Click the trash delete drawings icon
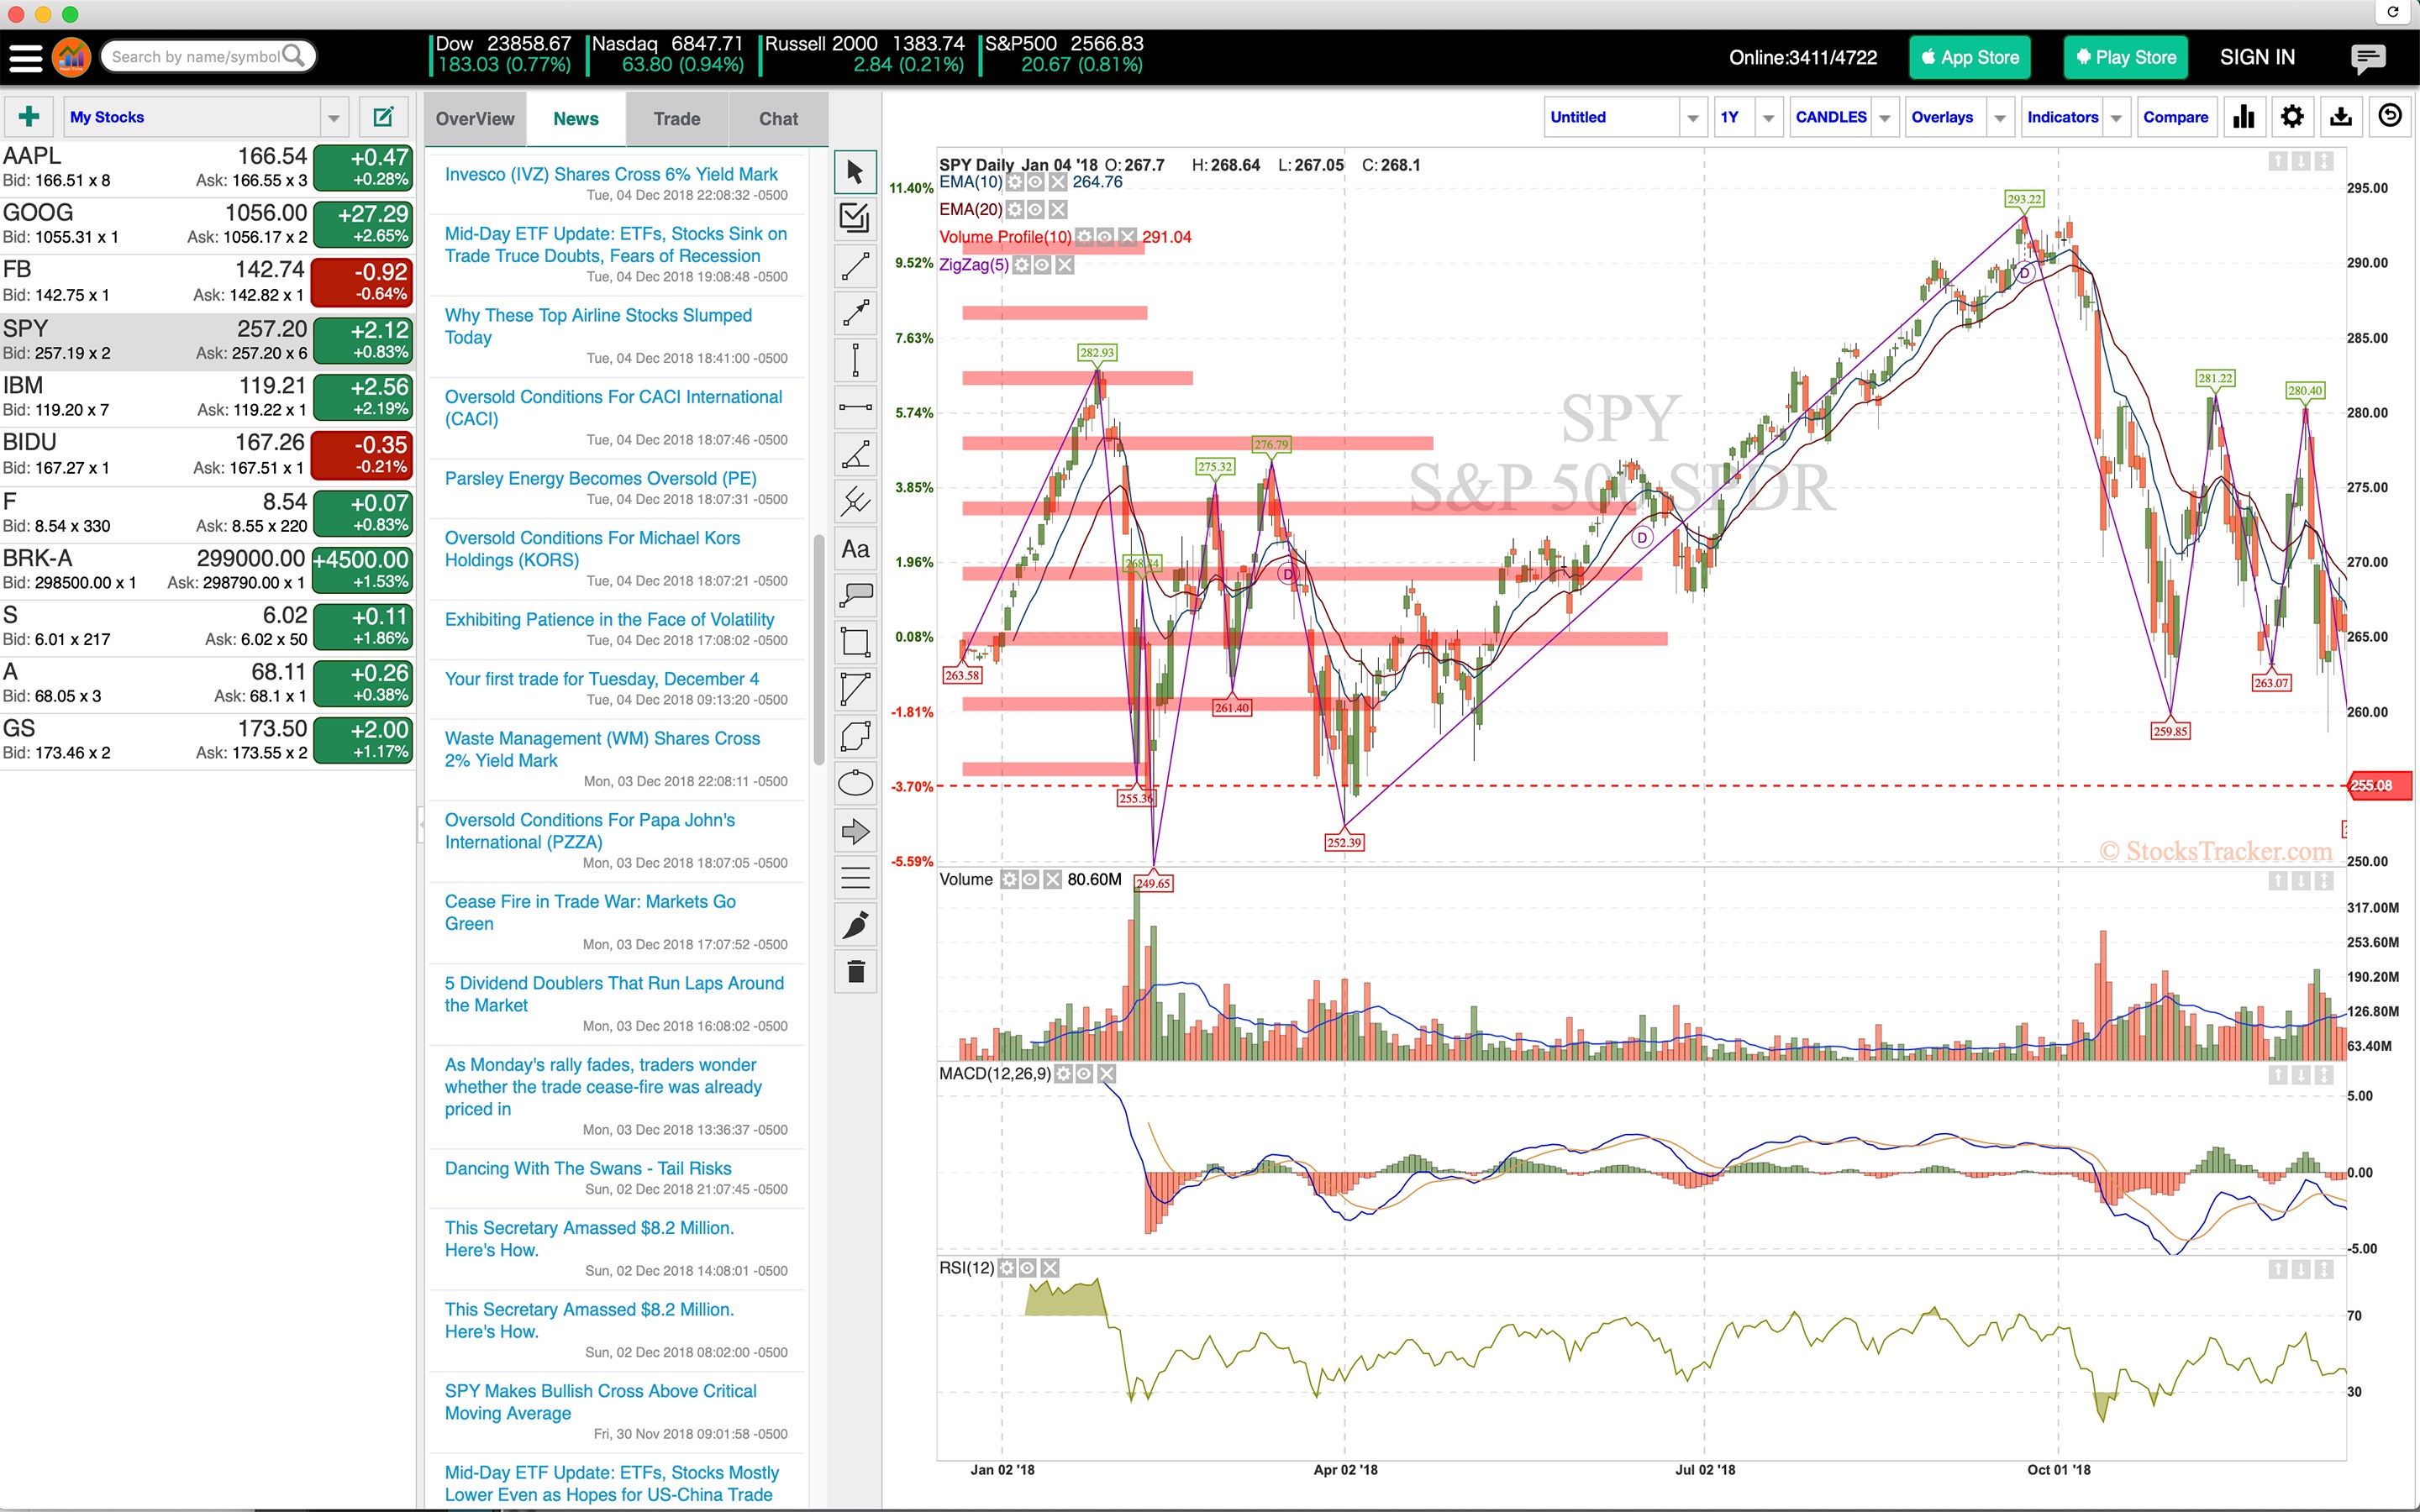The width and height of the screenshot is (2420, 1512). coord(855,971)
